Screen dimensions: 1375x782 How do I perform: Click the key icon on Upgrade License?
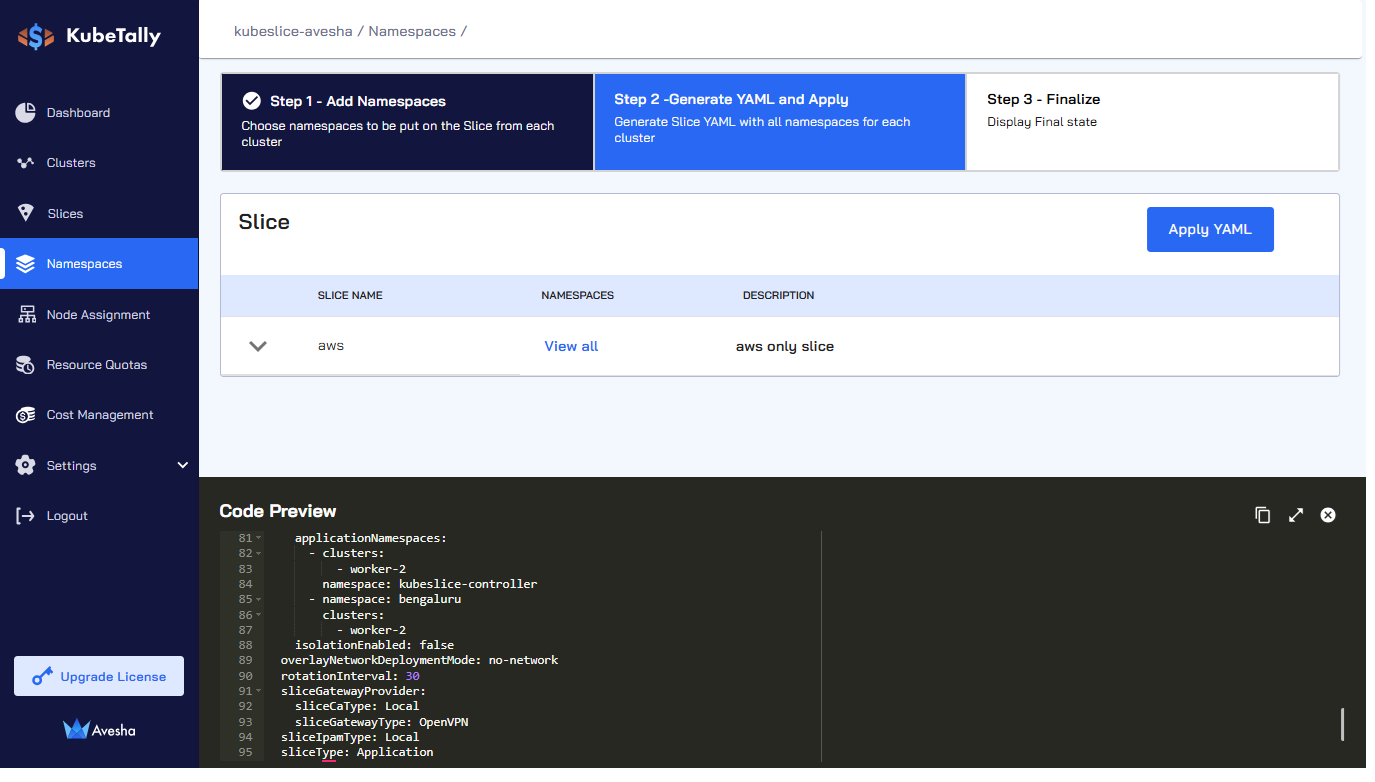(x=42, y=677)
